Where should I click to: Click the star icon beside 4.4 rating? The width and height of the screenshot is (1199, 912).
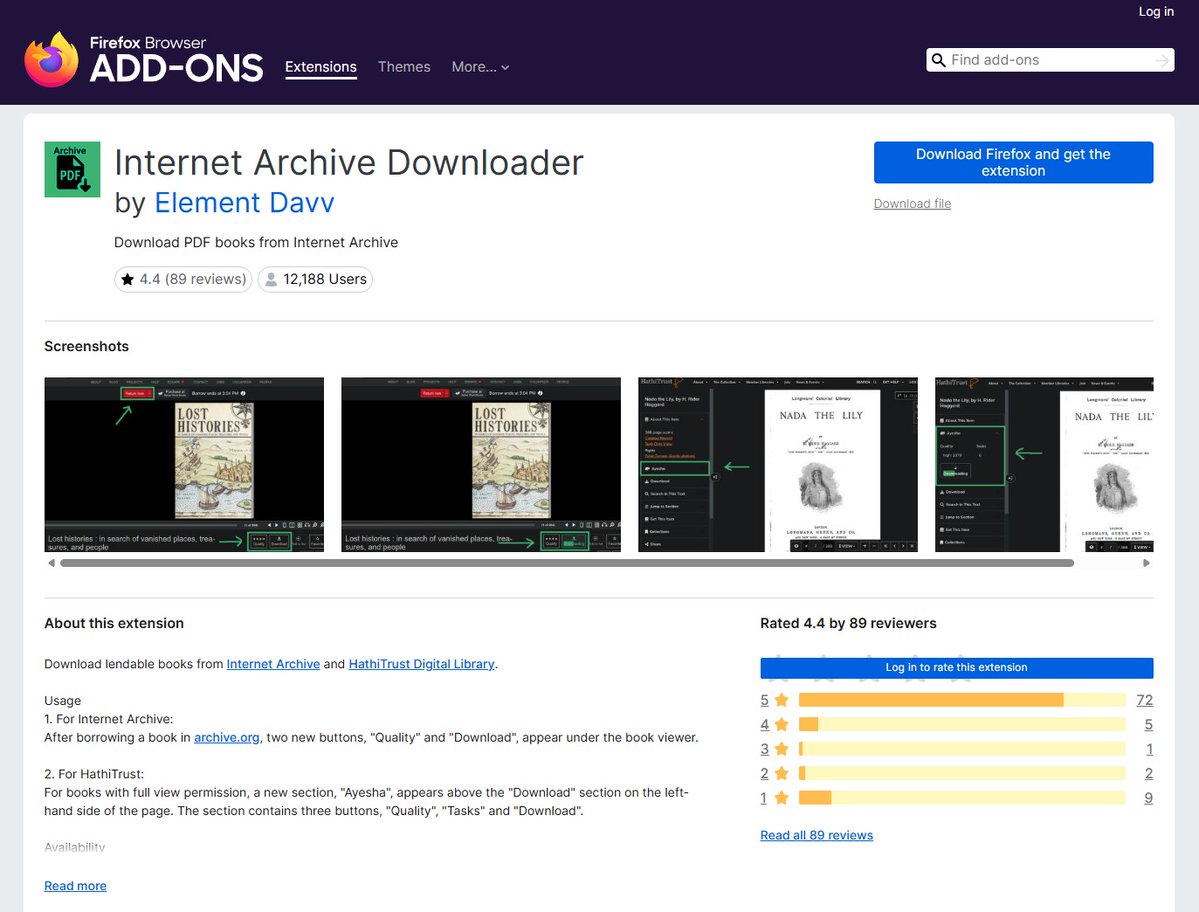(x=128, y=280)
